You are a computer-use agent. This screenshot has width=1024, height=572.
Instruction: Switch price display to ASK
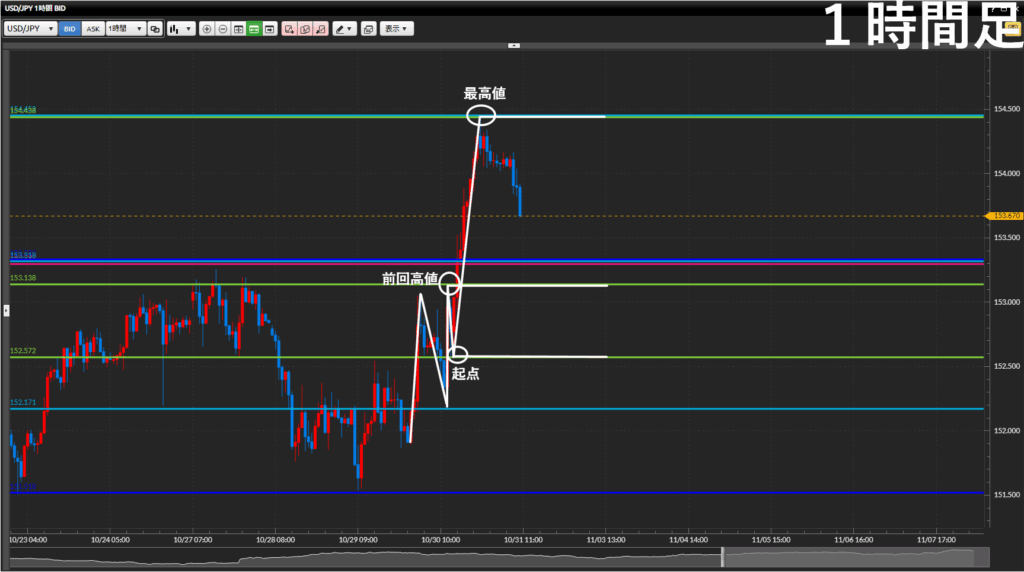coord(93,29)
